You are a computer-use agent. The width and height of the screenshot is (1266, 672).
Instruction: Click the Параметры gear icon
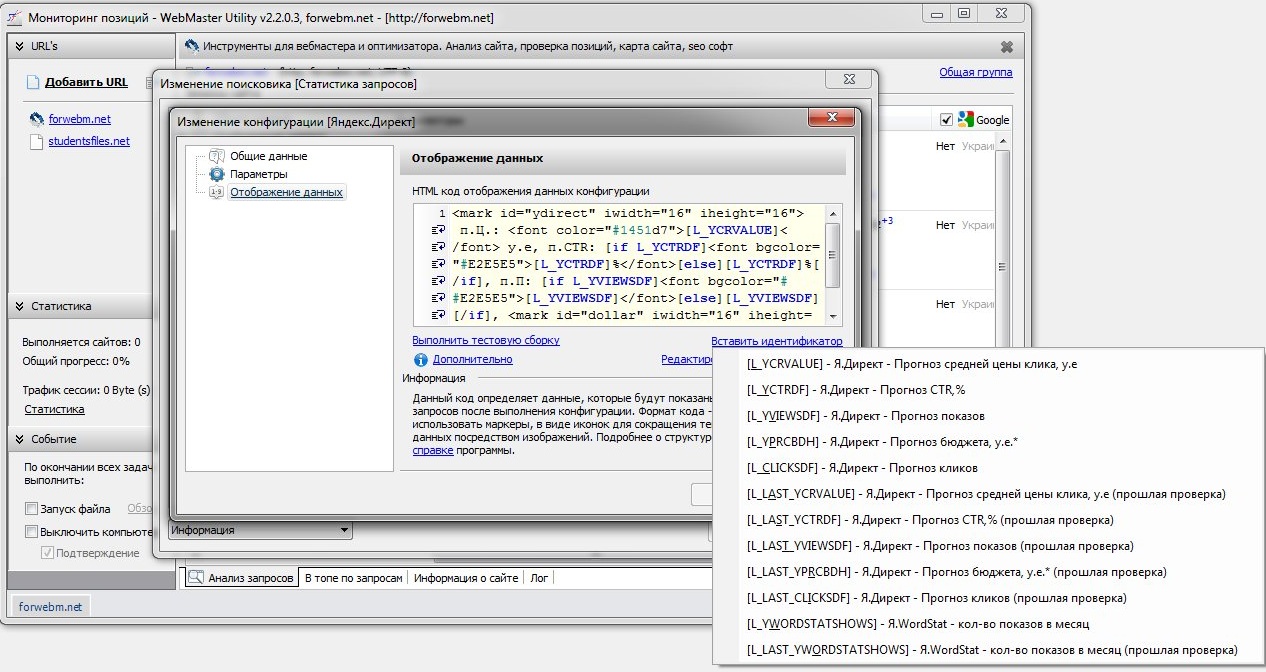217,174
